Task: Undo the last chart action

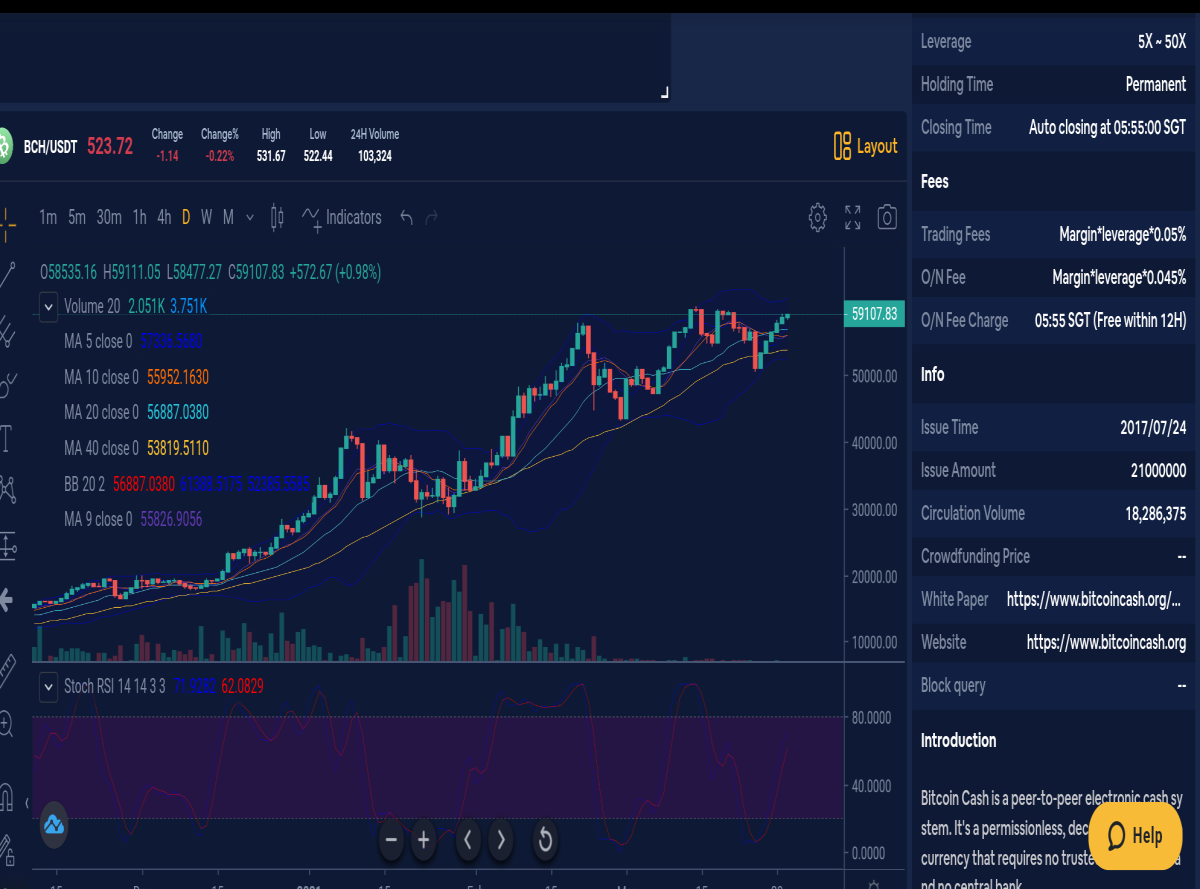Action: [x=406, y=217]
